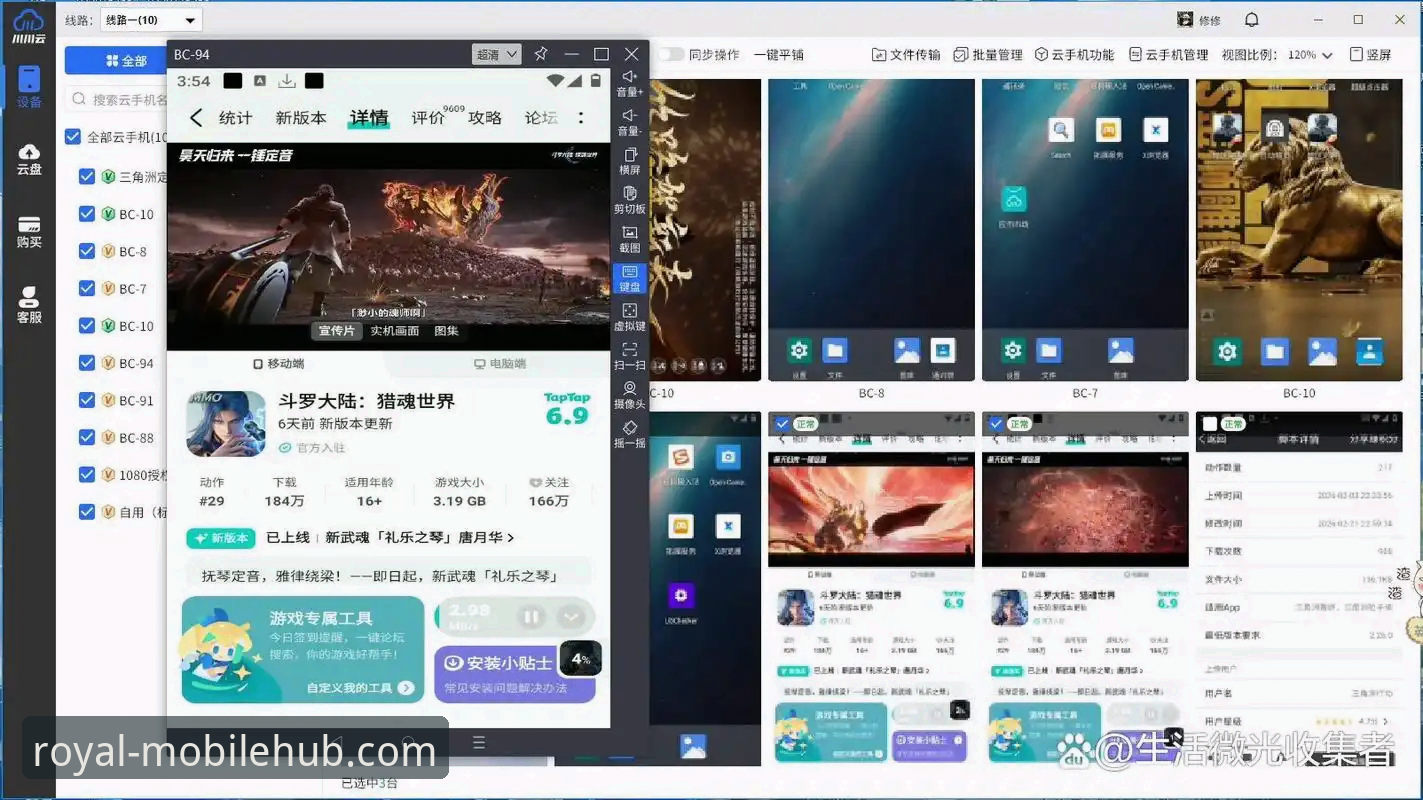The image size is (1423, 800).
Task: Open the 云盘 cloud drive section
Action: pyautogui.click(x=29, y=158)
